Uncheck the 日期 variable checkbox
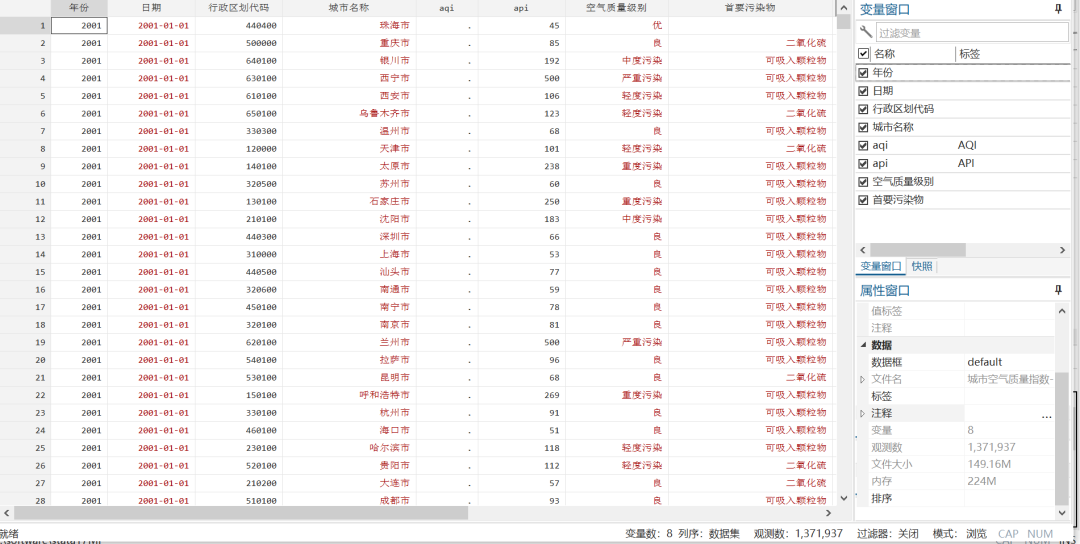Viewport: 1080px width, 544px height. tap(863, 91)
